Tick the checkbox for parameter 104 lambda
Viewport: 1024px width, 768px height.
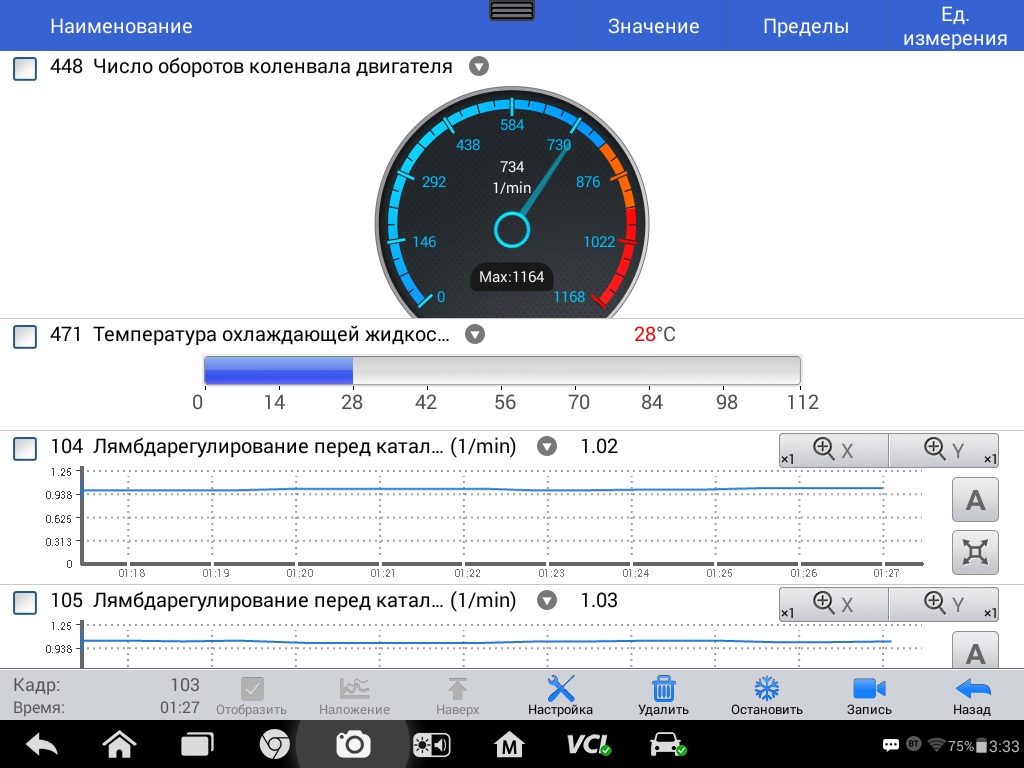coord(25,449)
